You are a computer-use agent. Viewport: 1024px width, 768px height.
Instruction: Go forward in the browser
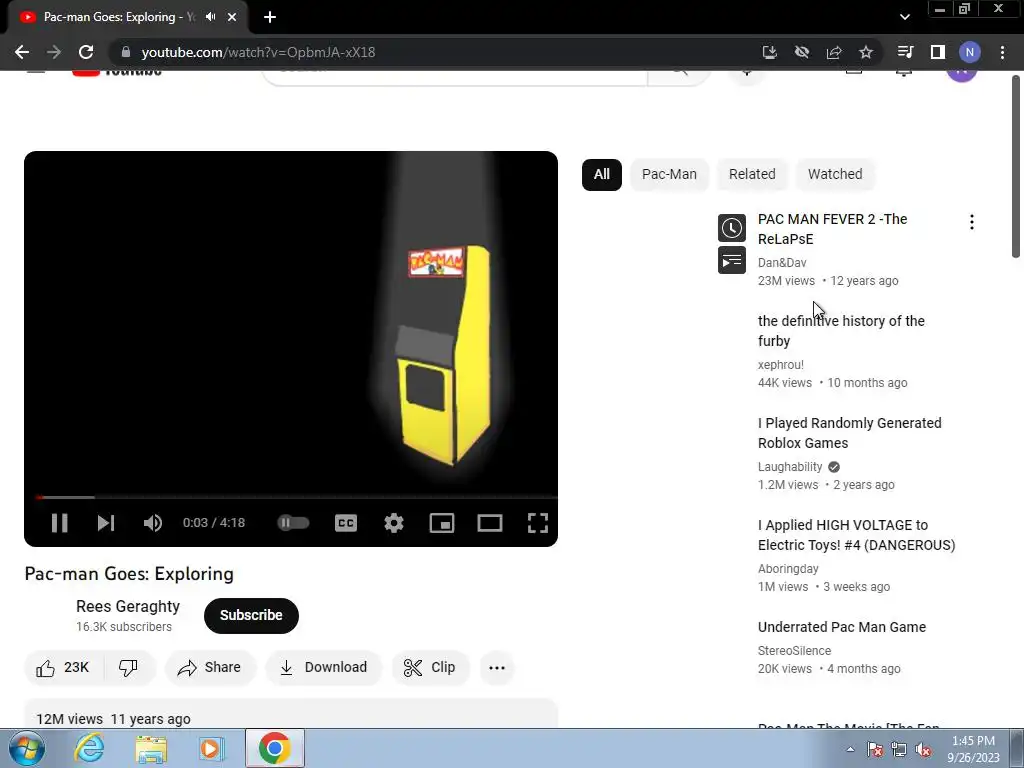coord(54,52)
